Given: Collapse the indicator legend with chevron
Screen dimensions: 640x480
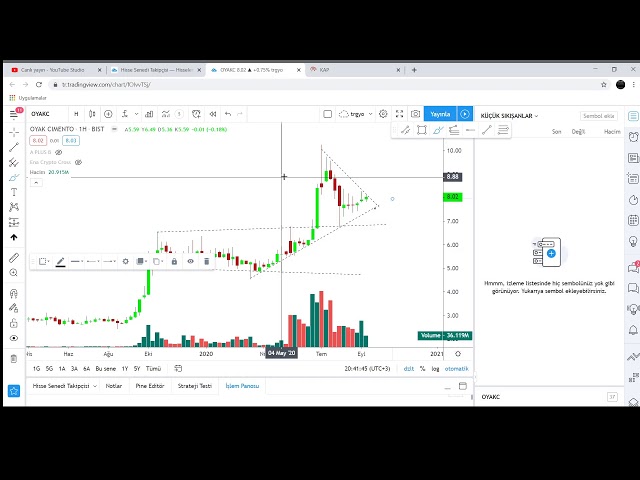Looking at the screenshot, I should point(36,182).
